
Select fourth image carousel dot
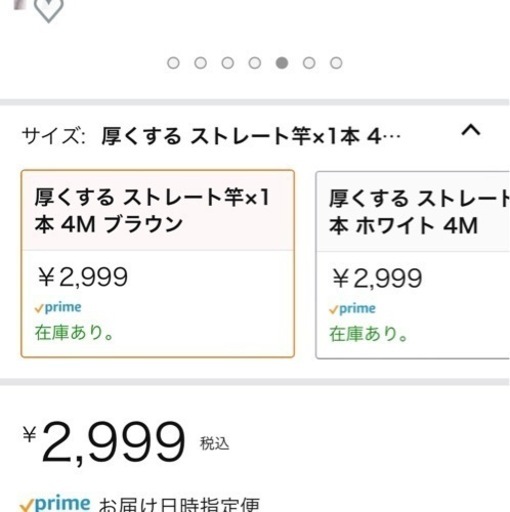click(255, 63)
